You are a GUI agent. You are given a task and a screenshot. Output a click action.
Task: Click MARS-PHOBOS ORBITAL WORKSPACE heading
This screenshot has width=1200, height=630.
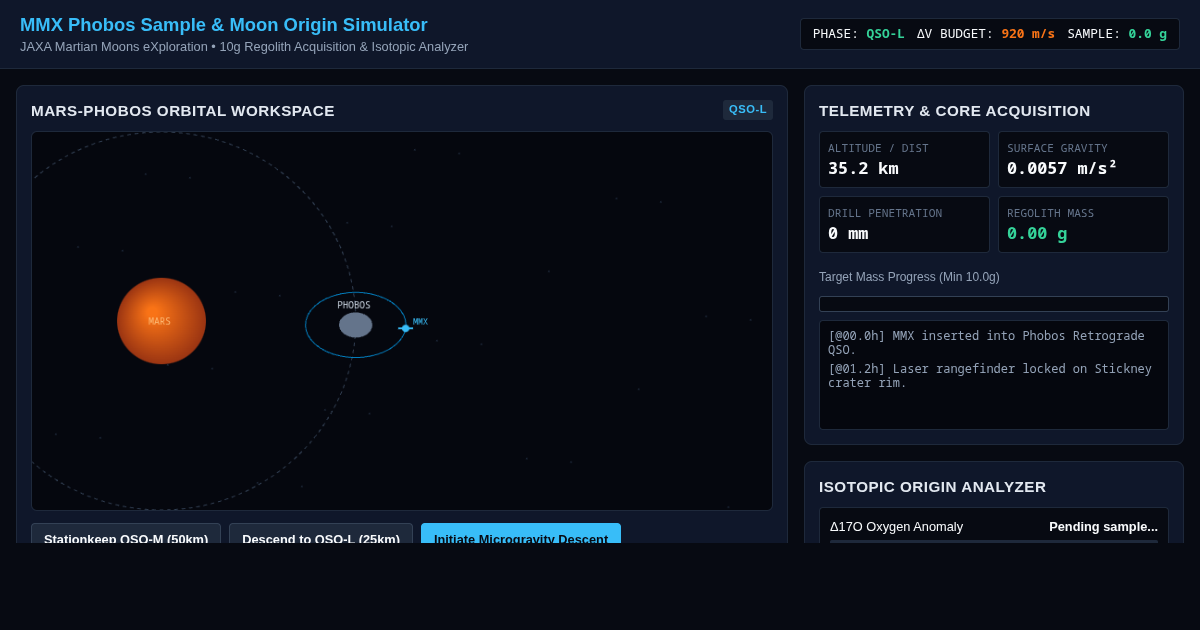pyautogui.click(x=183, y=111)
